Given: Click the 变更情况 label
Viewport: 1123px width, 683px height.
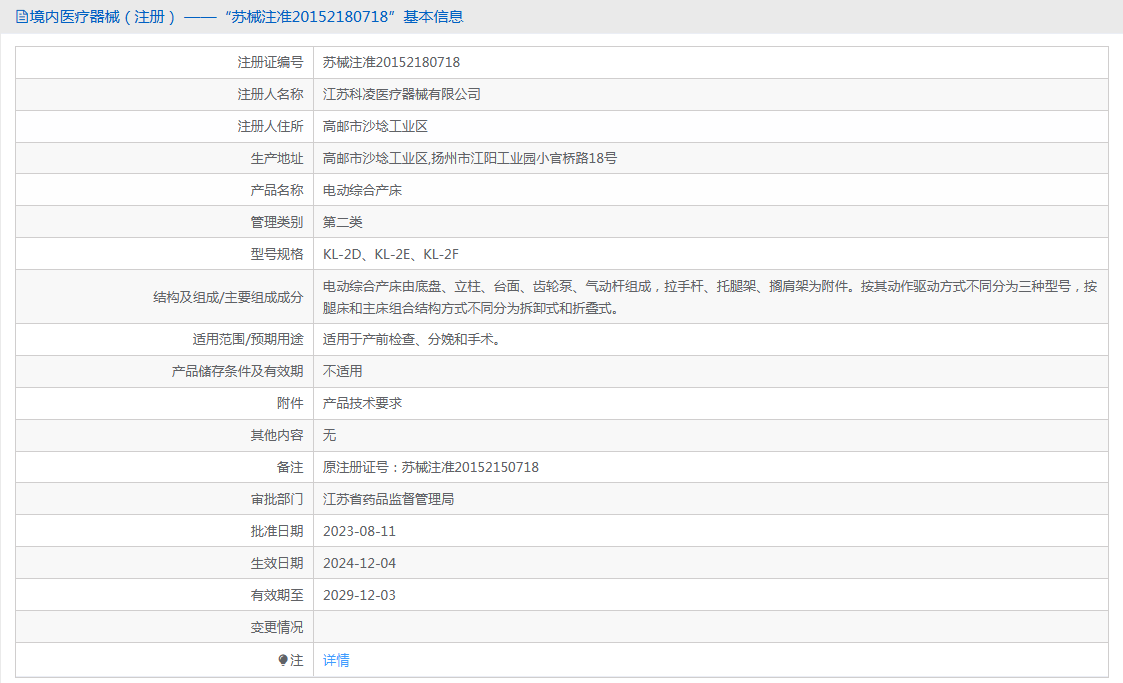Looking at the screenshot, I should (276, 627).
